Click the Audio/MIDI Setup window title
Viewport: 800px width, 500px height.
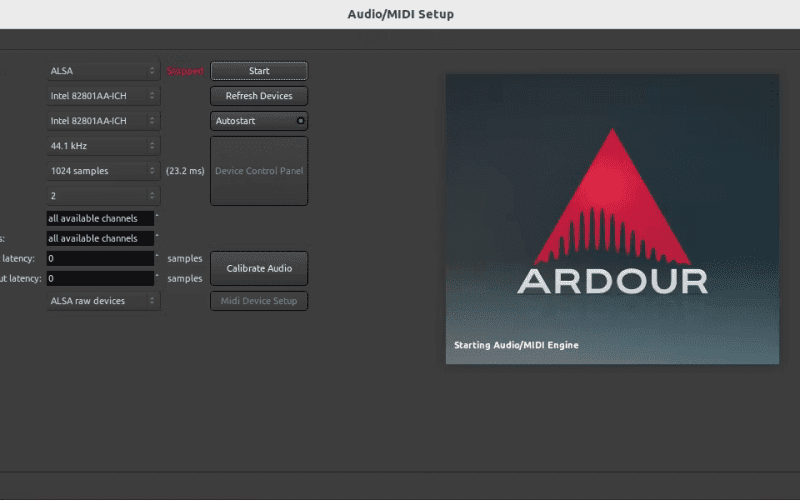(401, 14)
